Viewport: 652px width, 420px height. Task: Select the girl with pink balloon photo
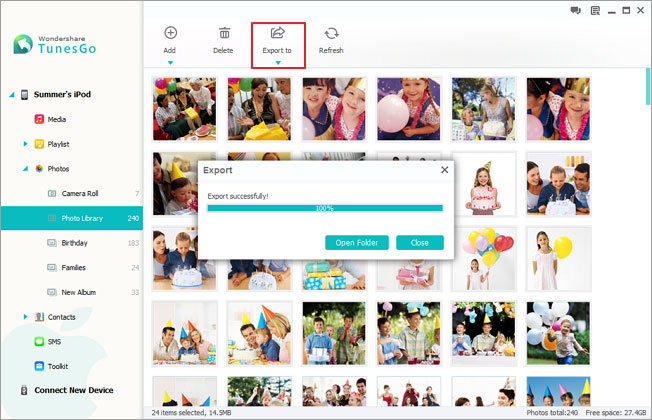[x=409, y=109]
